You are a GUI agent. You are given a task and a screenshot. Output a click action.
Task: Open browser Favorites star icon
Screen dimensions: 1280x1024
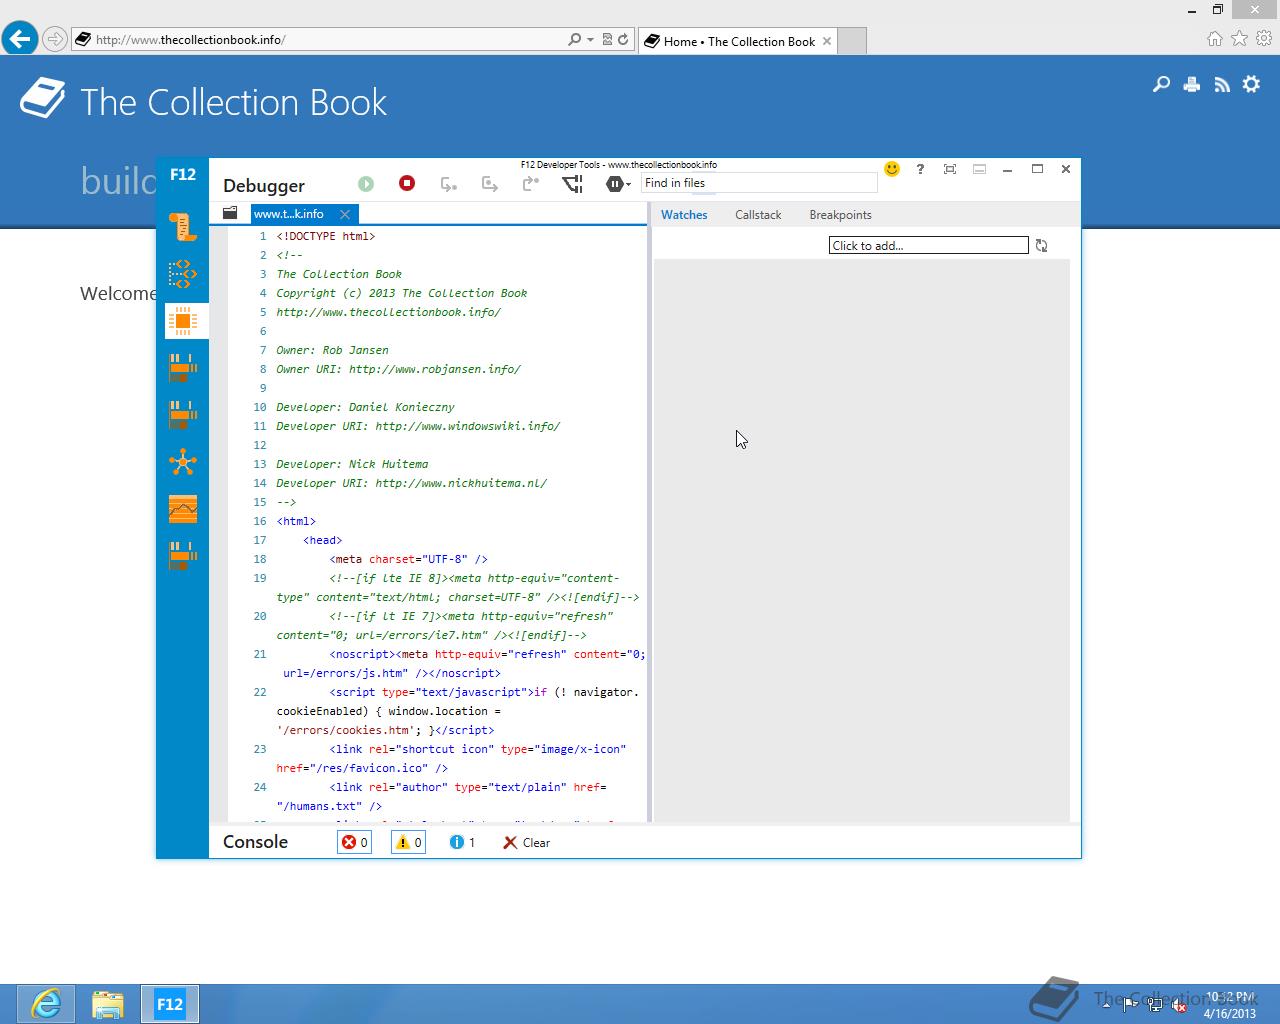1239,39
